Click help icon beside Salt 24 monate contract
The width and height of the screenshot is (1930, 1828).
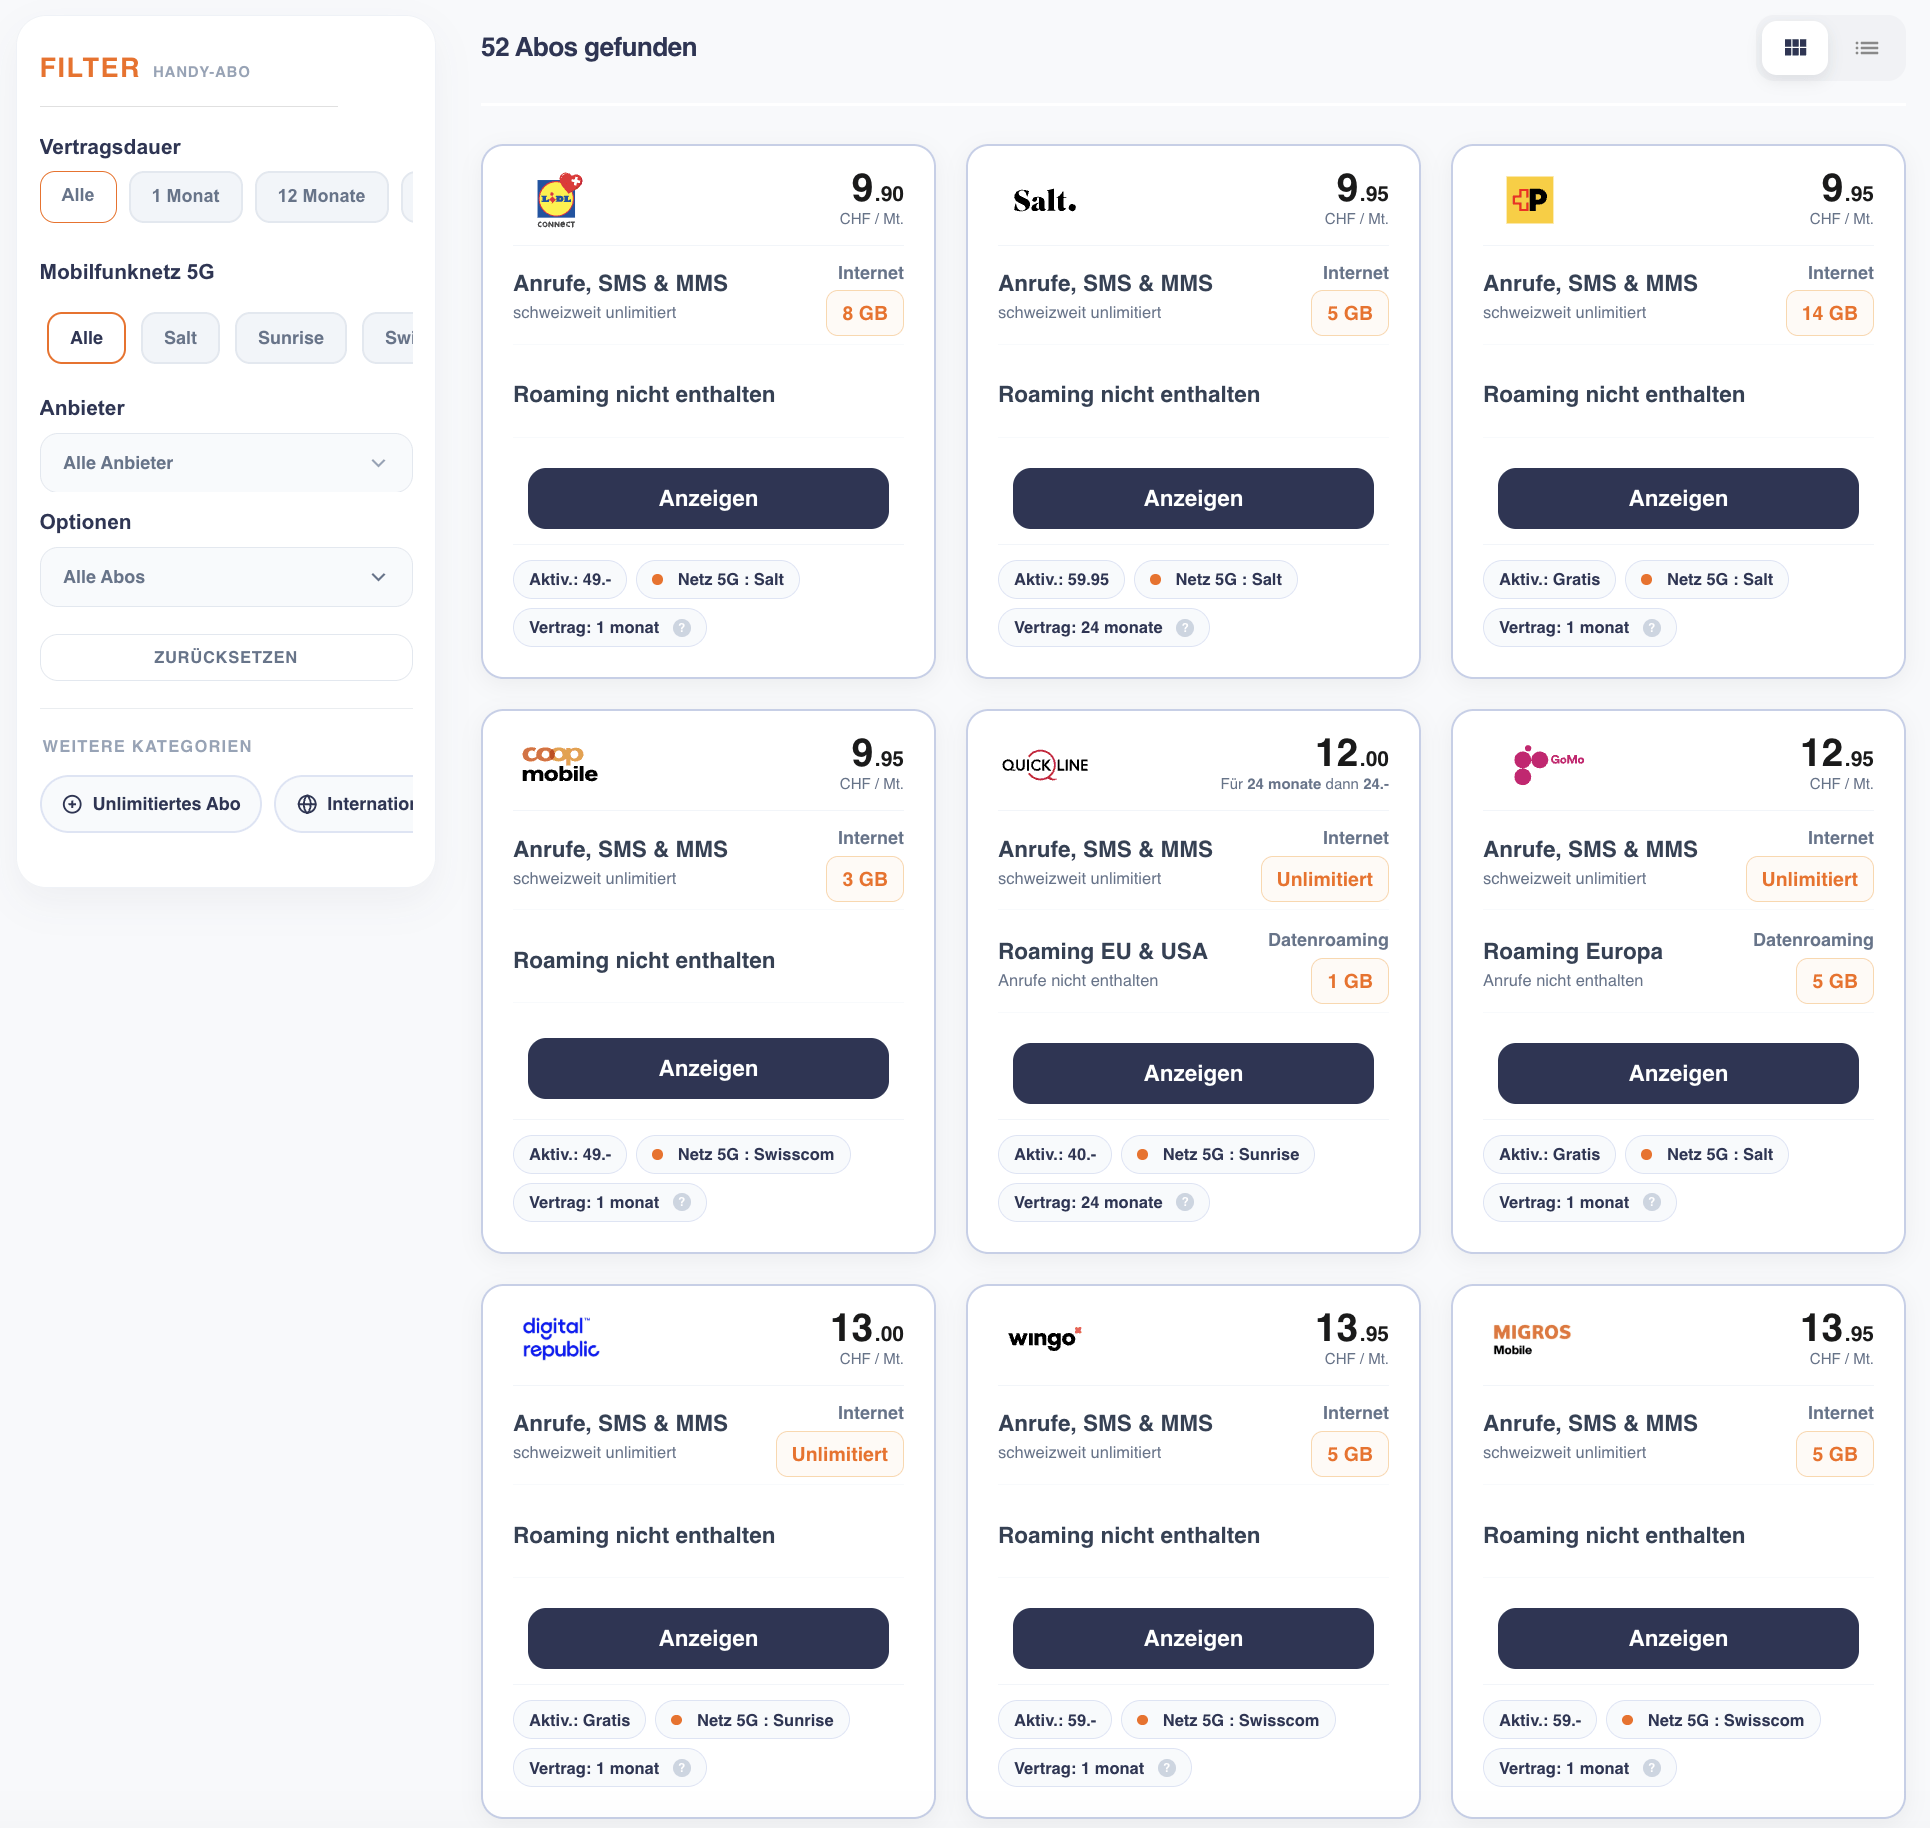(x=1185, y=628)
